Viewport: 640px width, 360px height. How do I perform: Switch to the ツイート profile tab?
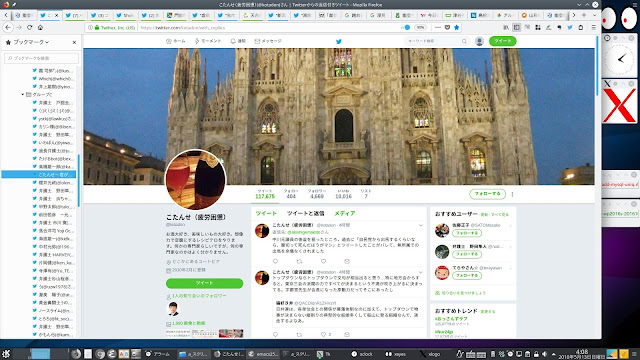pyautogui.click(x=266, y=213)
